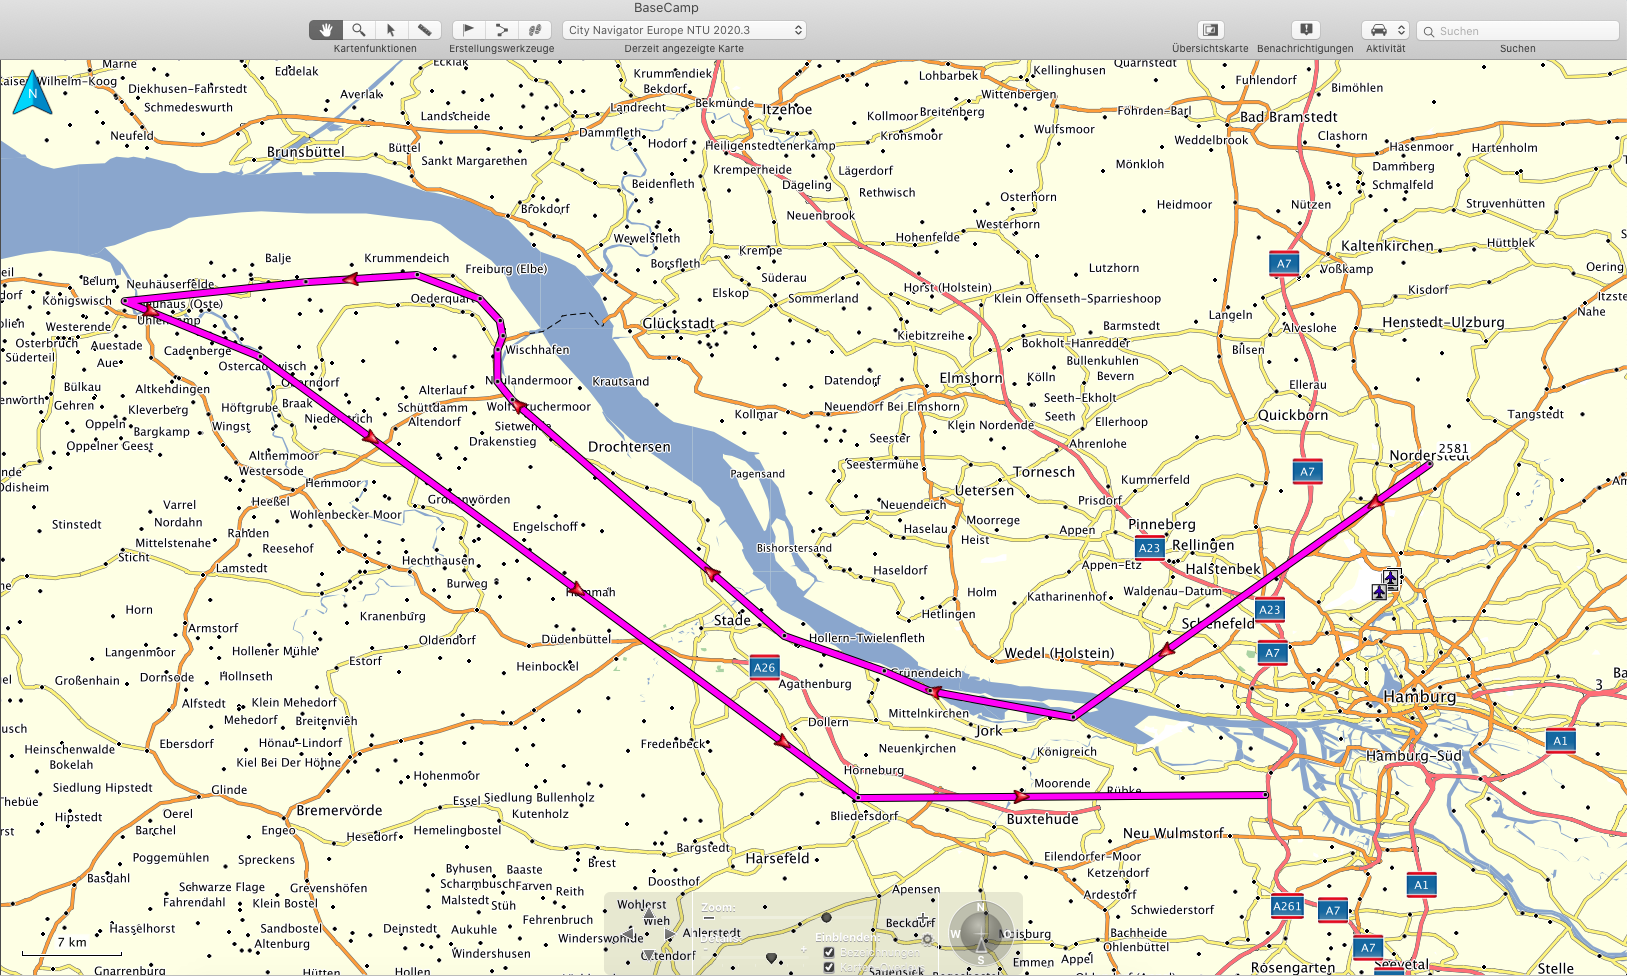
Task: Select the New Route tool
Action: [x=502, y=30]
